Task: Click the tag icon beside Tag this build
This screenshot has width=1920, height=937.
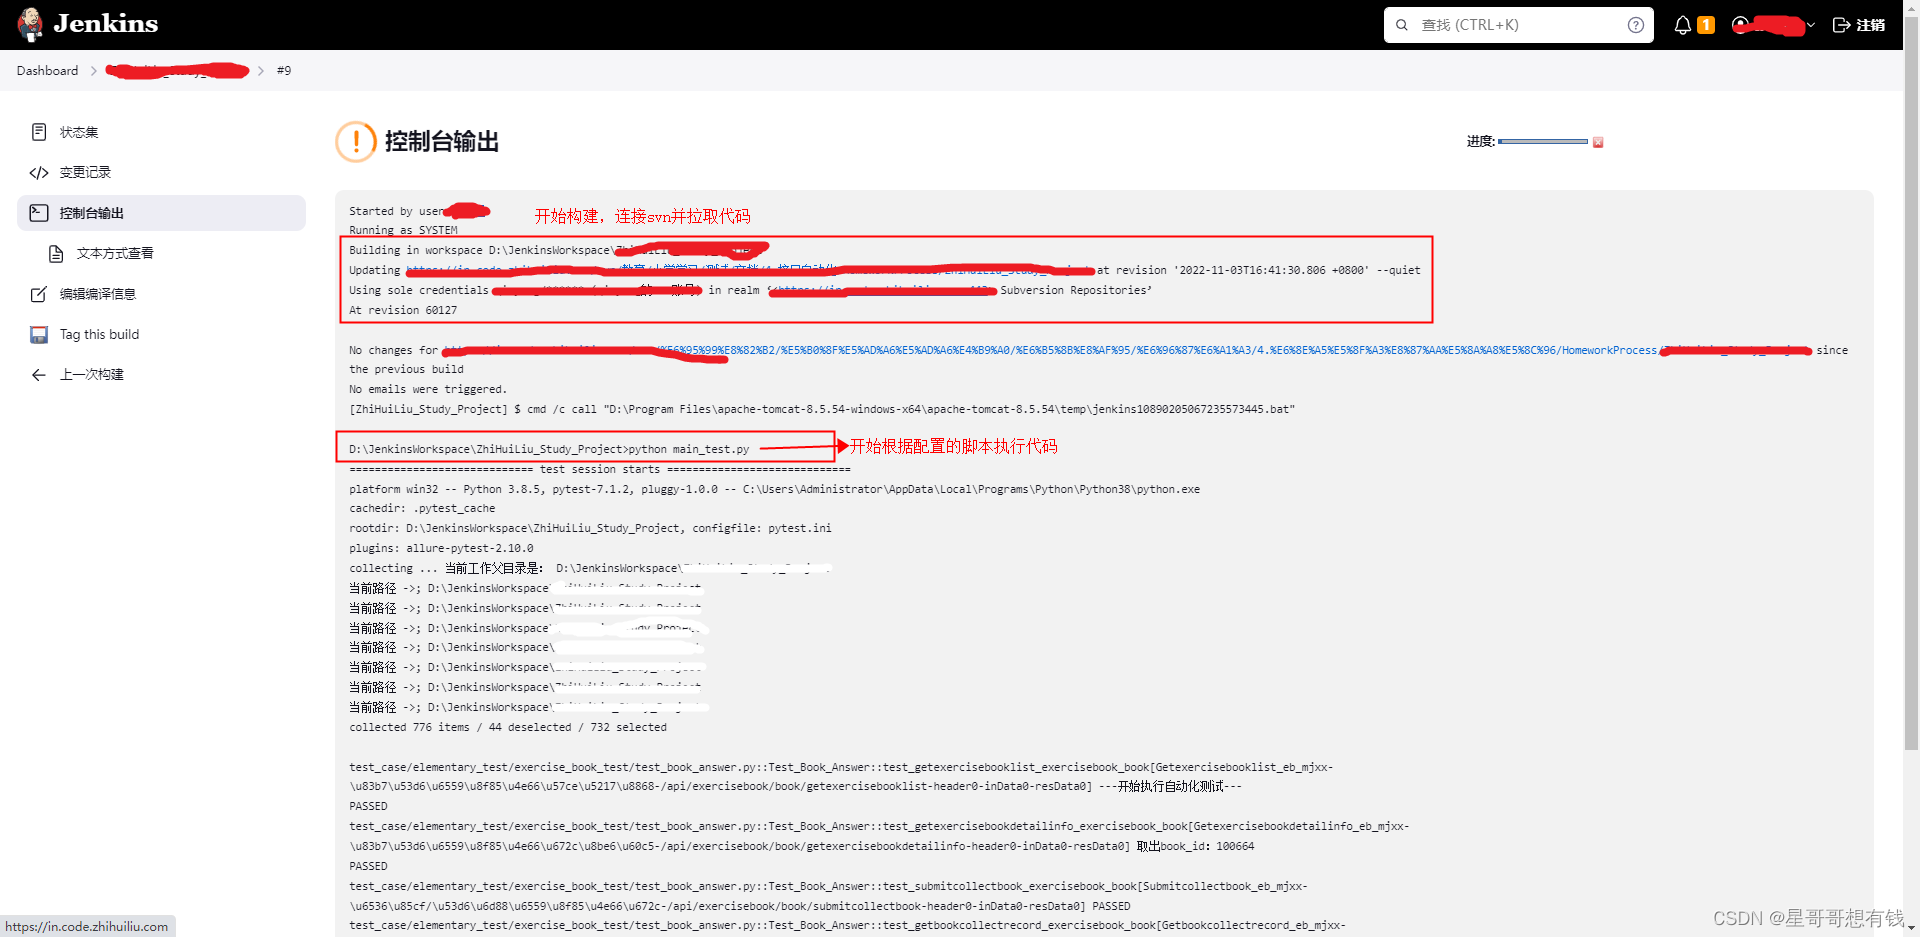Action: pyautogui.click(x=39, y=334)
